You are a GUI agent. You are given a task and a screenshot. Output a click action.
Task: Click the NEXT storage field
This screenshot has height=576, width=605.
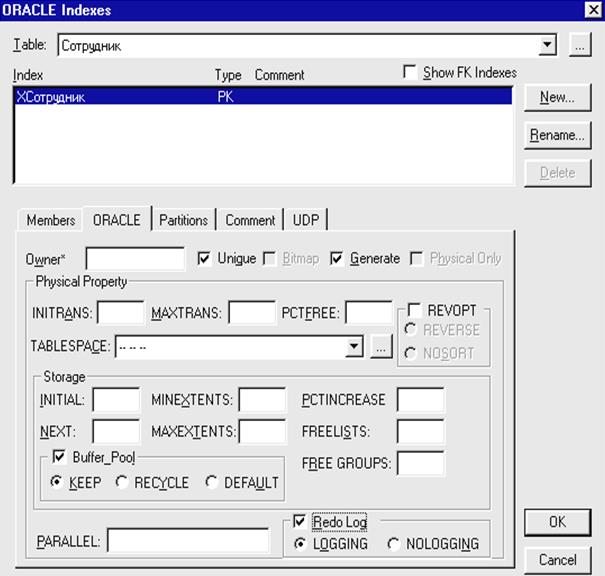click(x=116, y=431)
